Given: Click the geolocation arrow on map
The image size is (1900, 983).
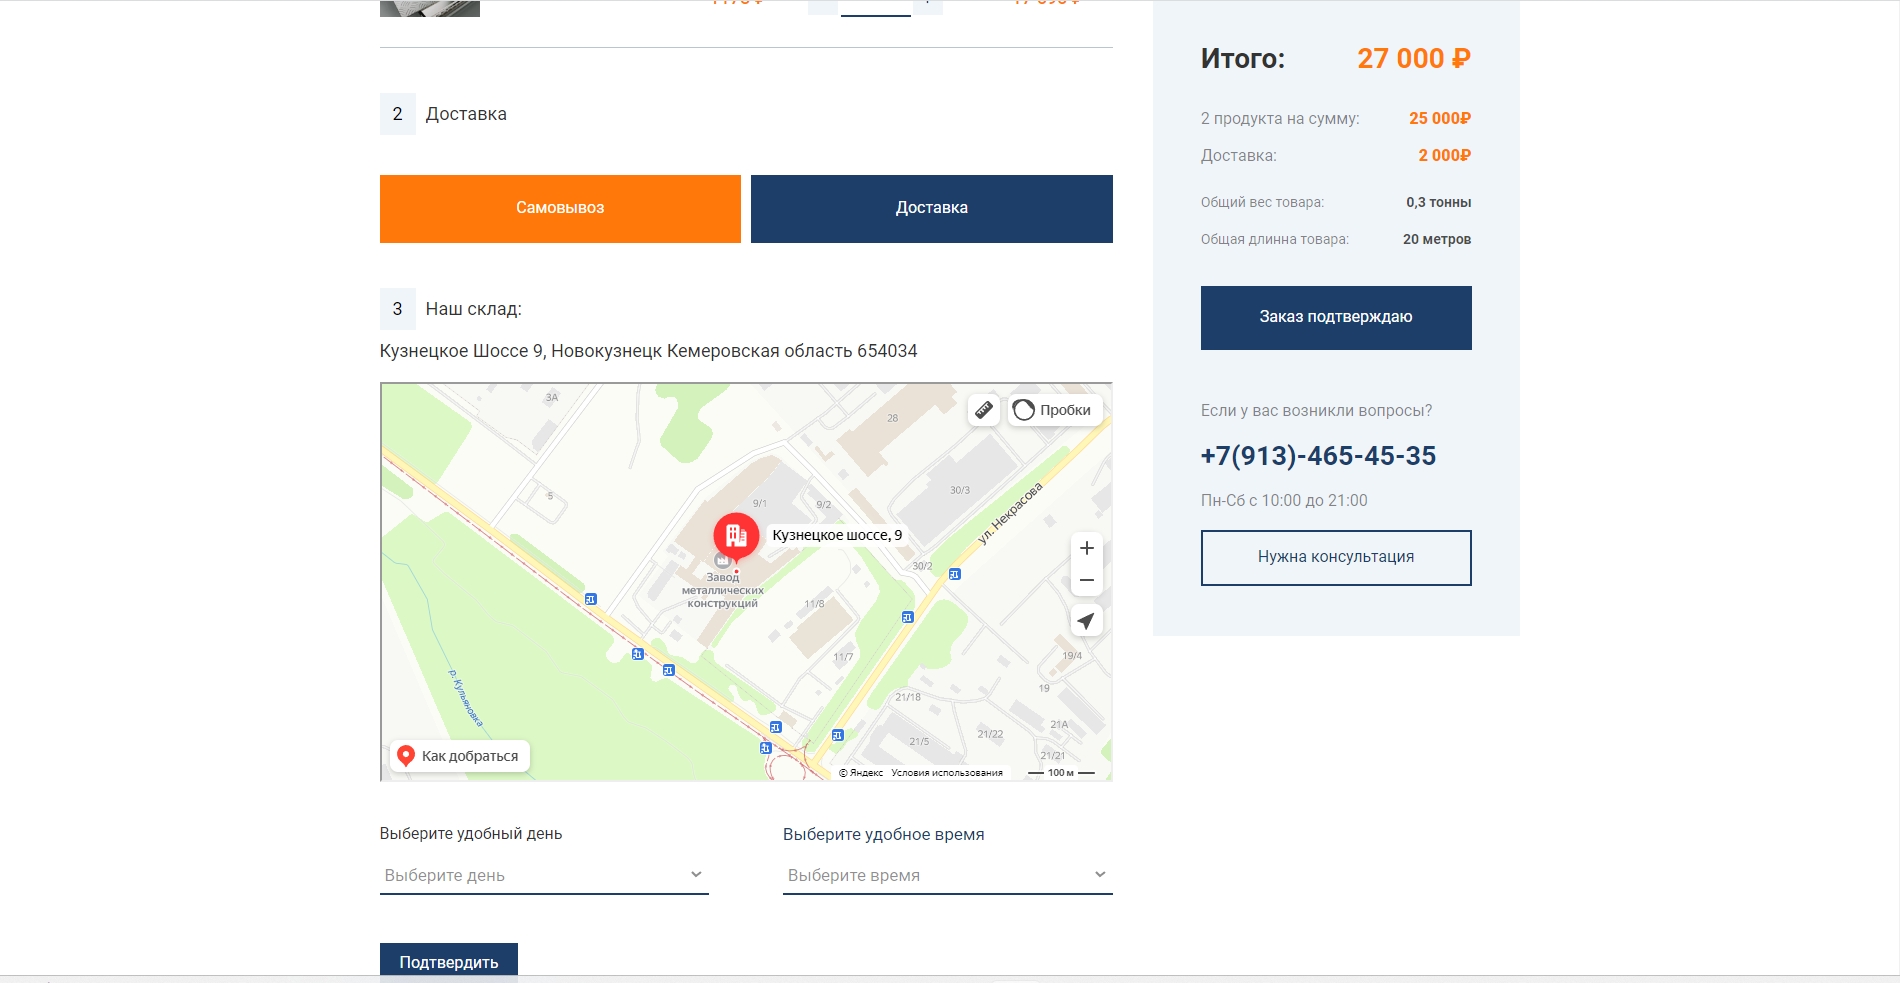Looking at the screenshot, I should pyautogui.click(x=1086, y=621).
